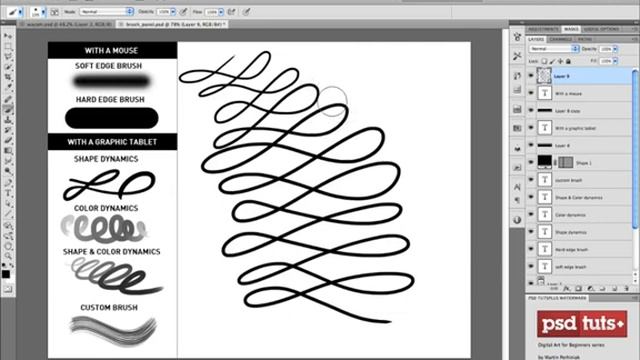This screenshot has height=360, width=640.
Task: Open the layer blend mode dropdown
Action: [554, 49]
